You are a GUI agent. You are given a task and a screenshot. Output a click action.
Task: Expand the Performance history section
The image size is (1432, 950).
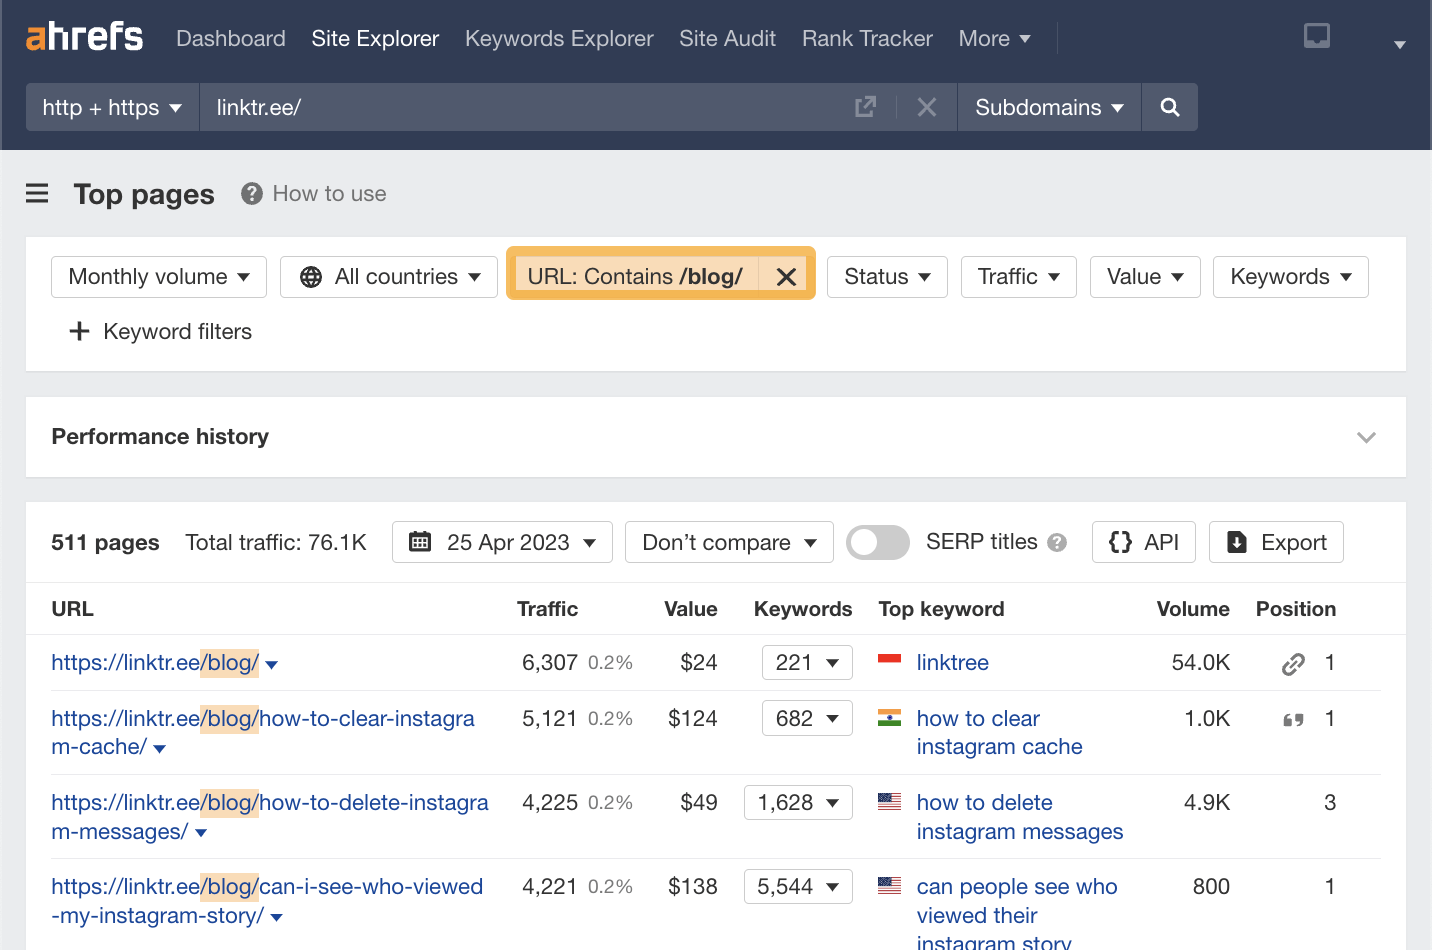1366,437
